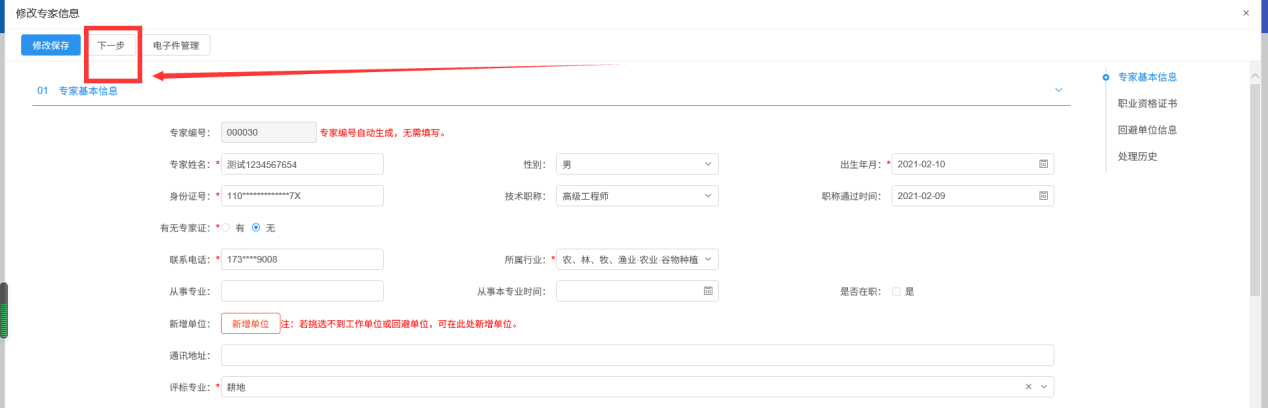This screenshot has height=408, width=1268.
Task: Click calendar icon in 职称通过时间 field
Action: coord(1043,196)
